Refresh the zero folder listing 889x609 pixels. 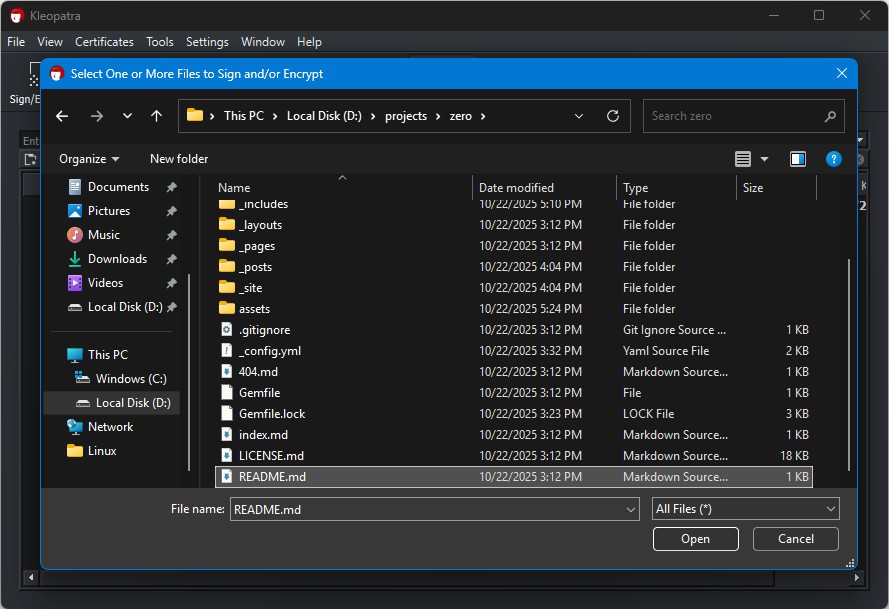[613, 116]
